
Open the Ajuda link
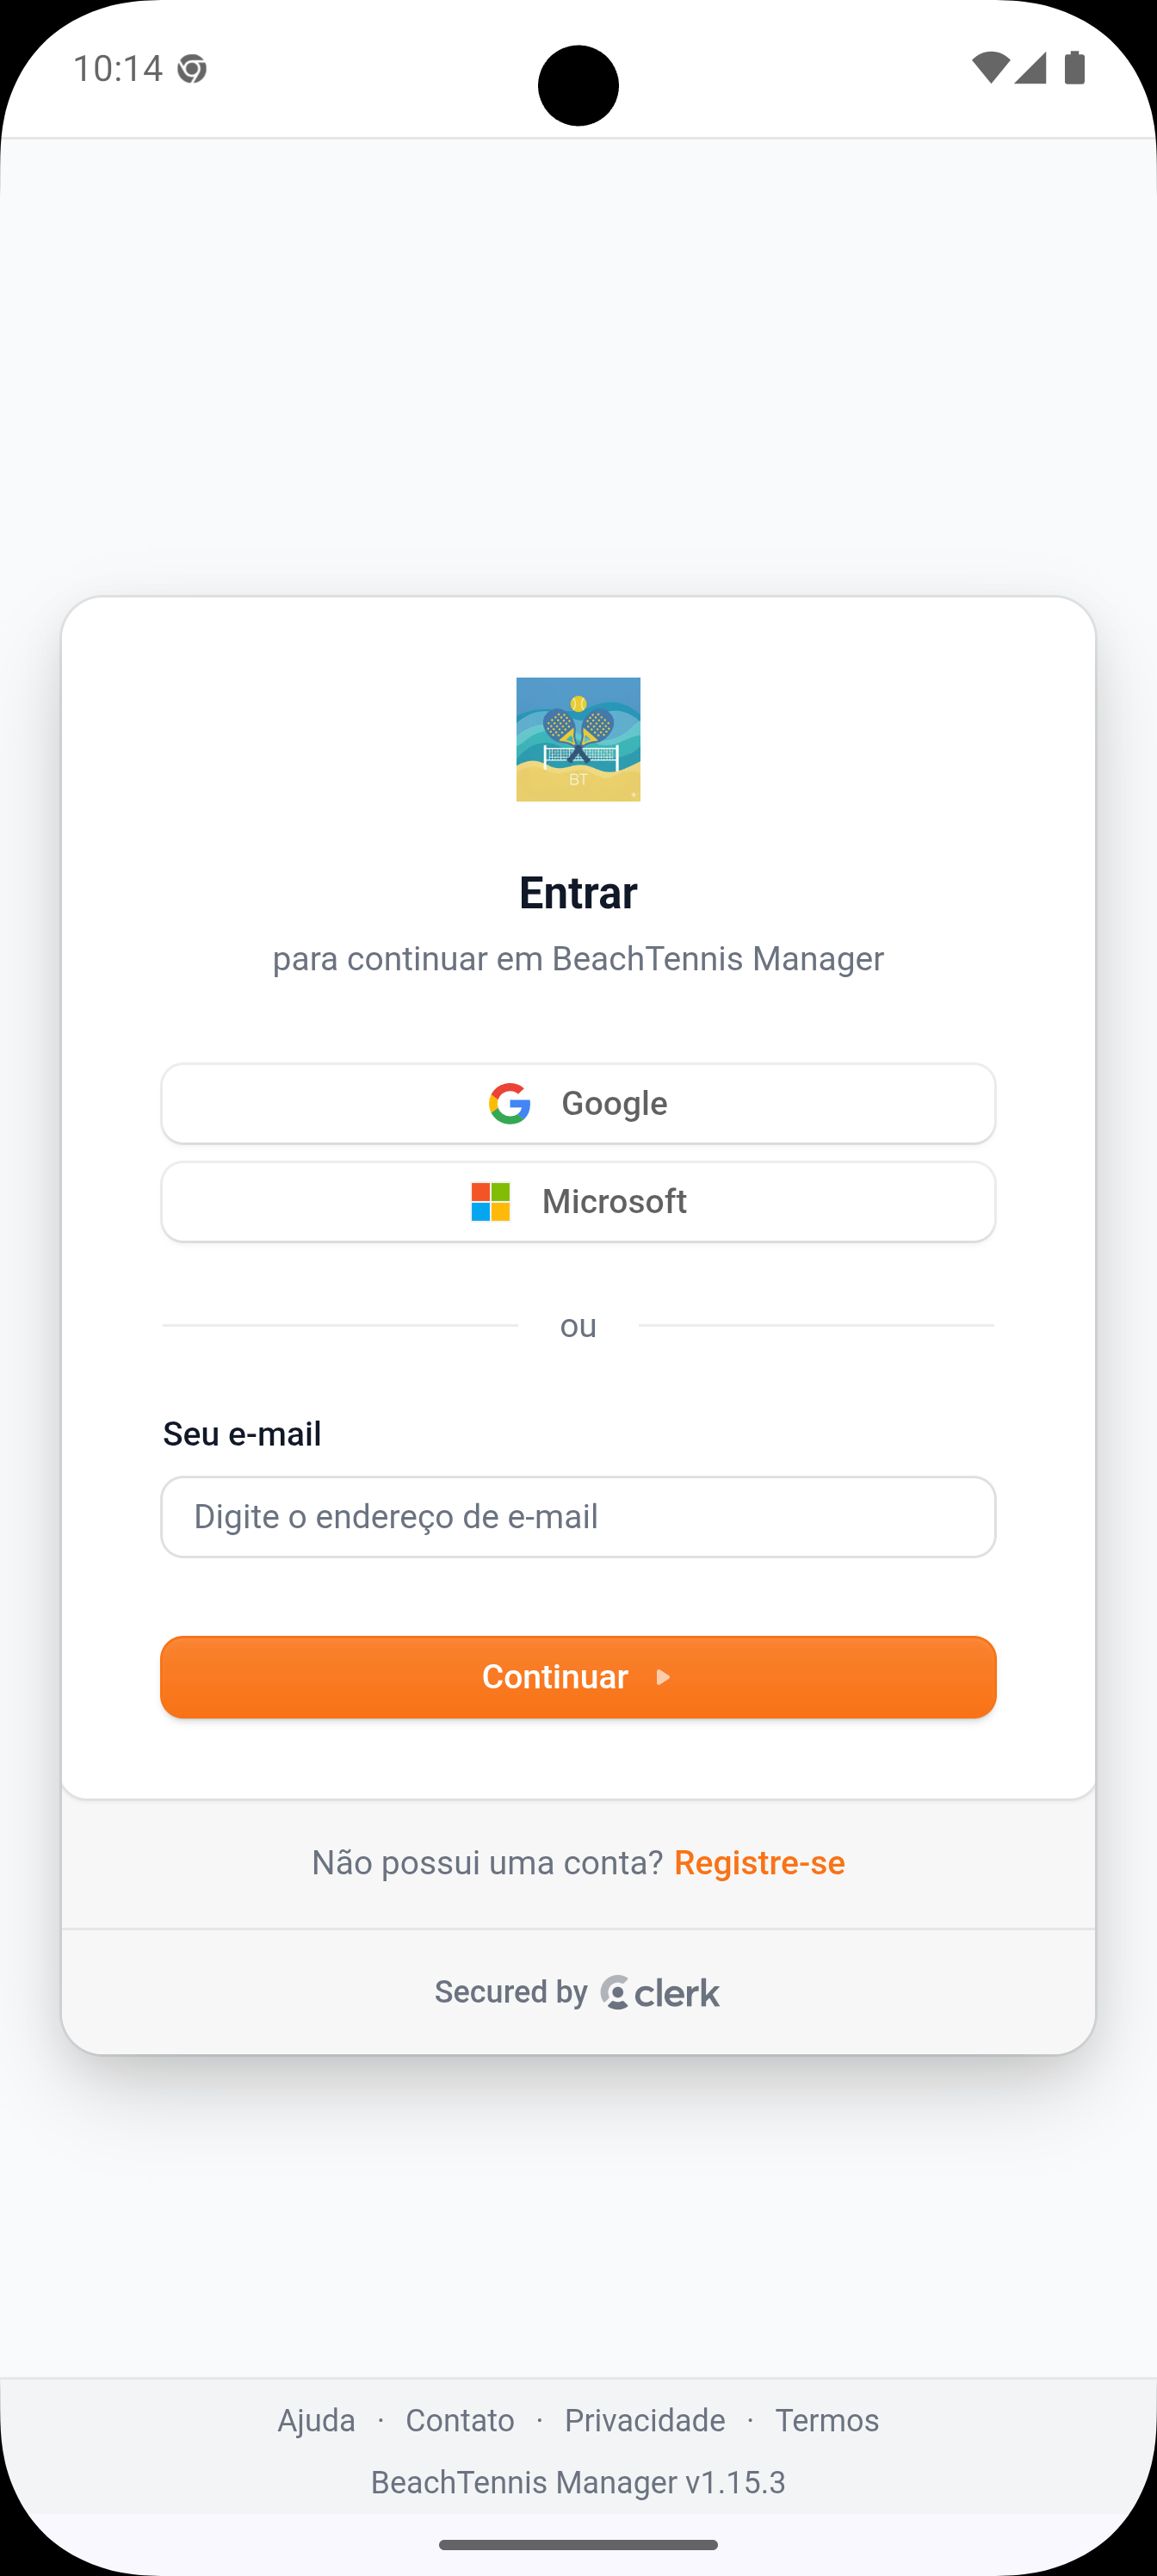pos(316,2420)
